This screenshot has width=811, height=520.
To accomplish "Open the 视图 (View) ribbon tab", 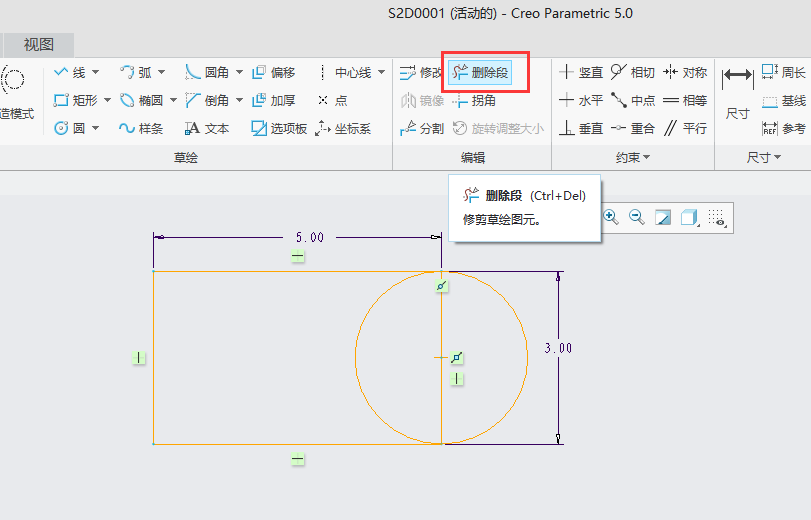I will point(39,44).
